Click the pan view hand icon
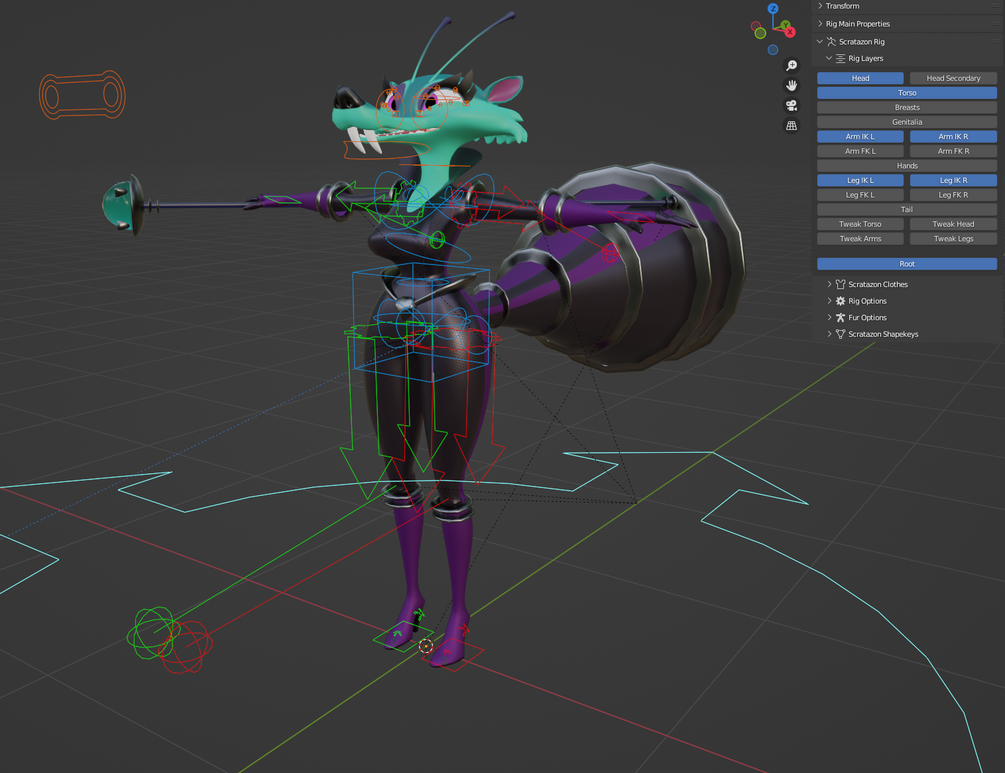The height and width of the screenshot is (773, 1005). pos(792,86)
